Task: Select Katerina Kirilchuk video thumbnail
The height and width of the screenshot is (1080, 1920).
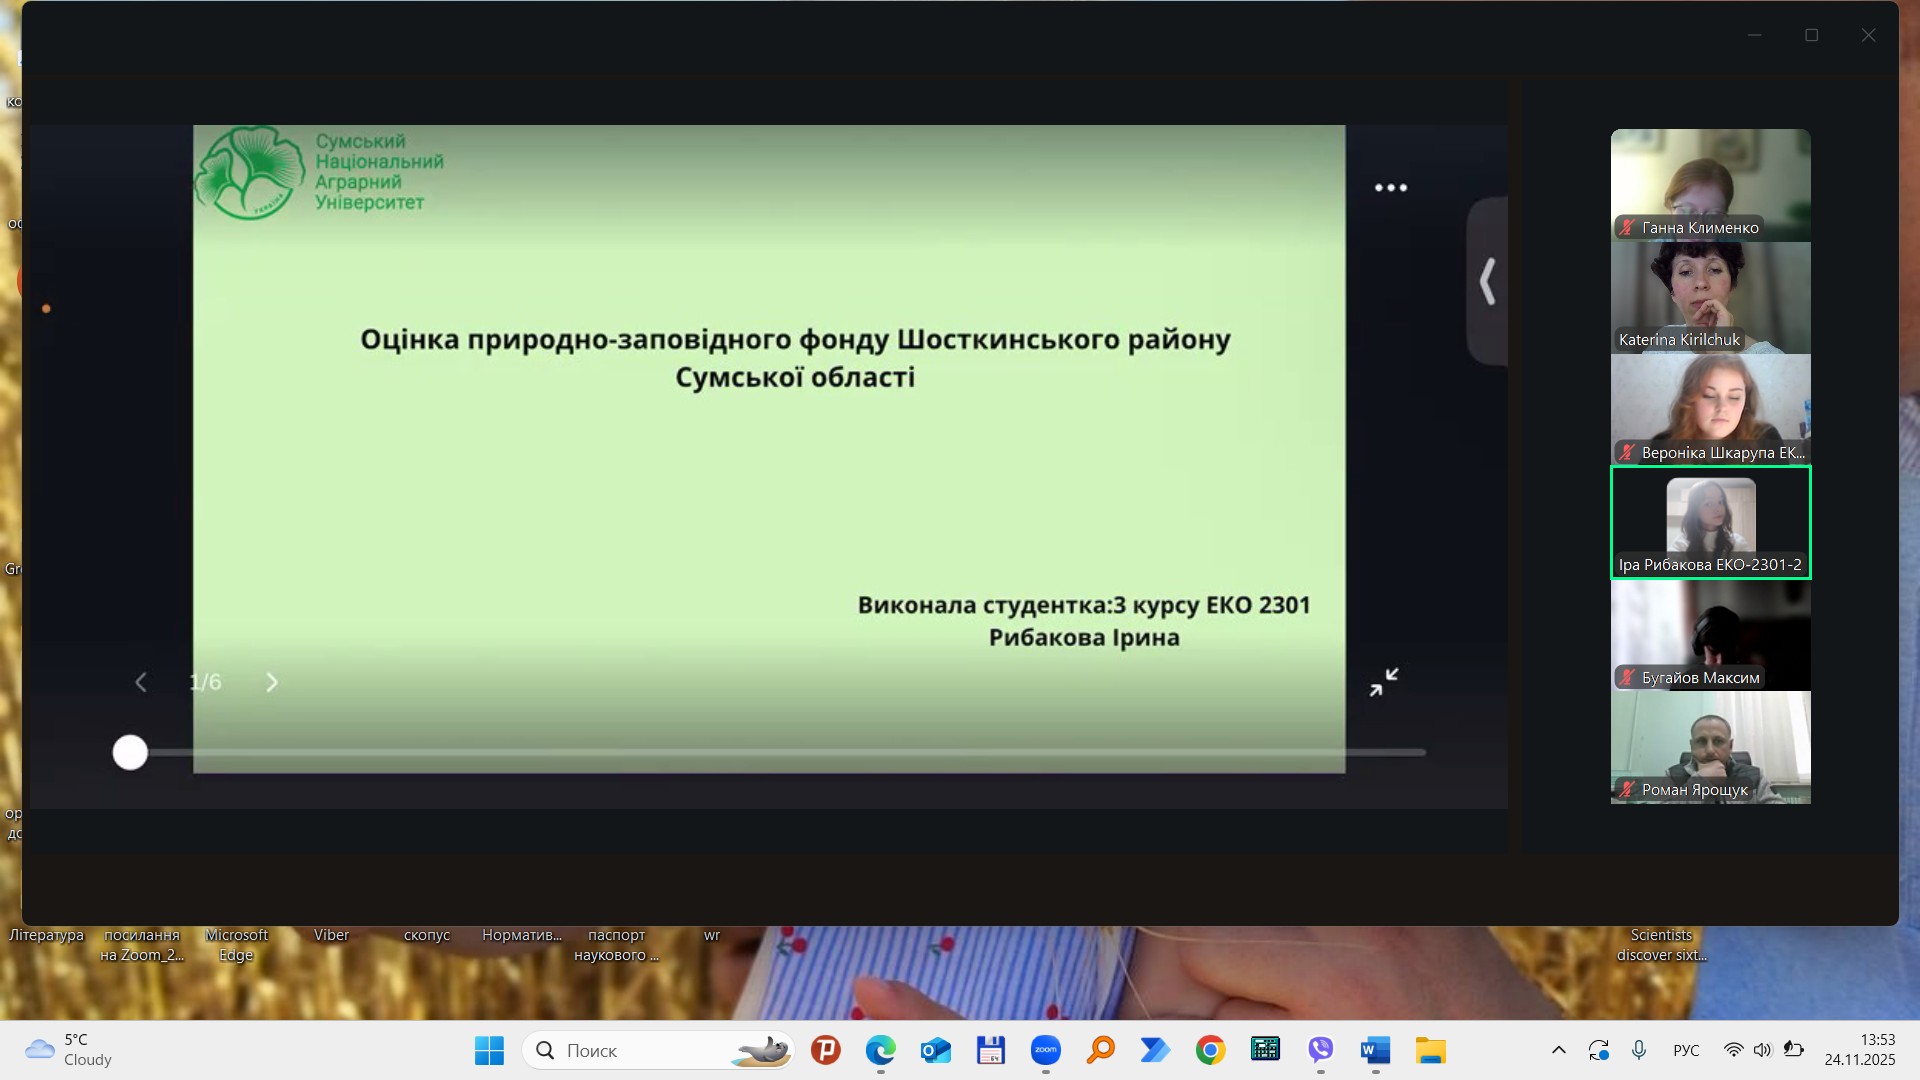Action: coord(1710,296)
